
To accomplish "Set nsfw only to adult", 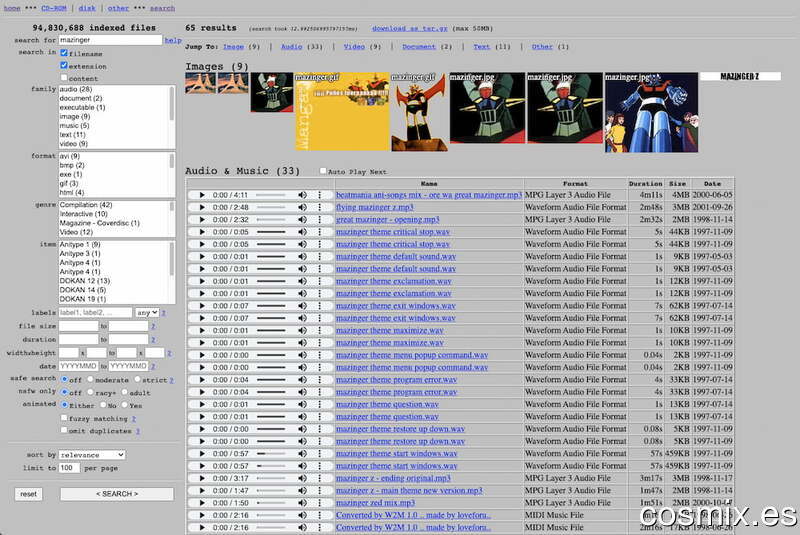I will 124,392.
